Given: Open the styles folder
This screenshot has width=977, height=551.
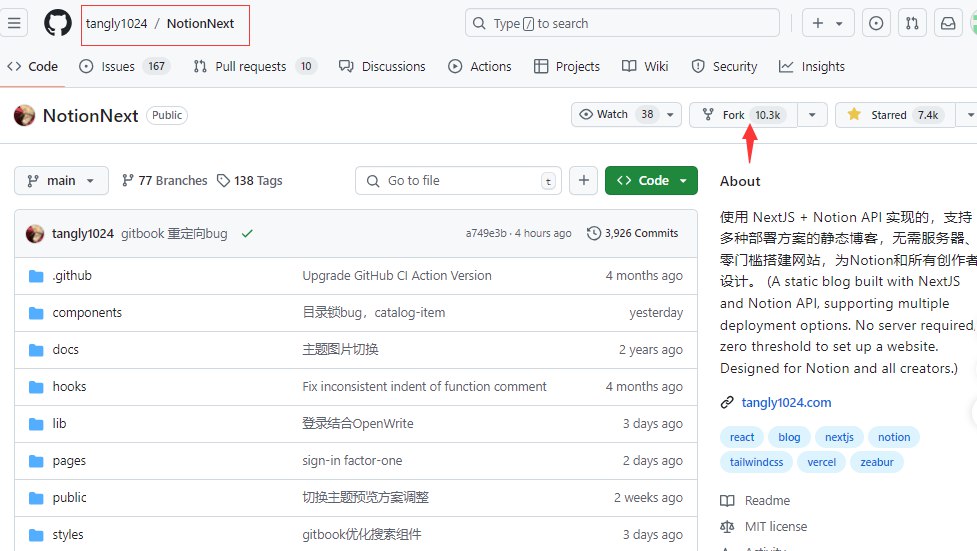Looking at the screenshot, I should (x=68, y=535).
